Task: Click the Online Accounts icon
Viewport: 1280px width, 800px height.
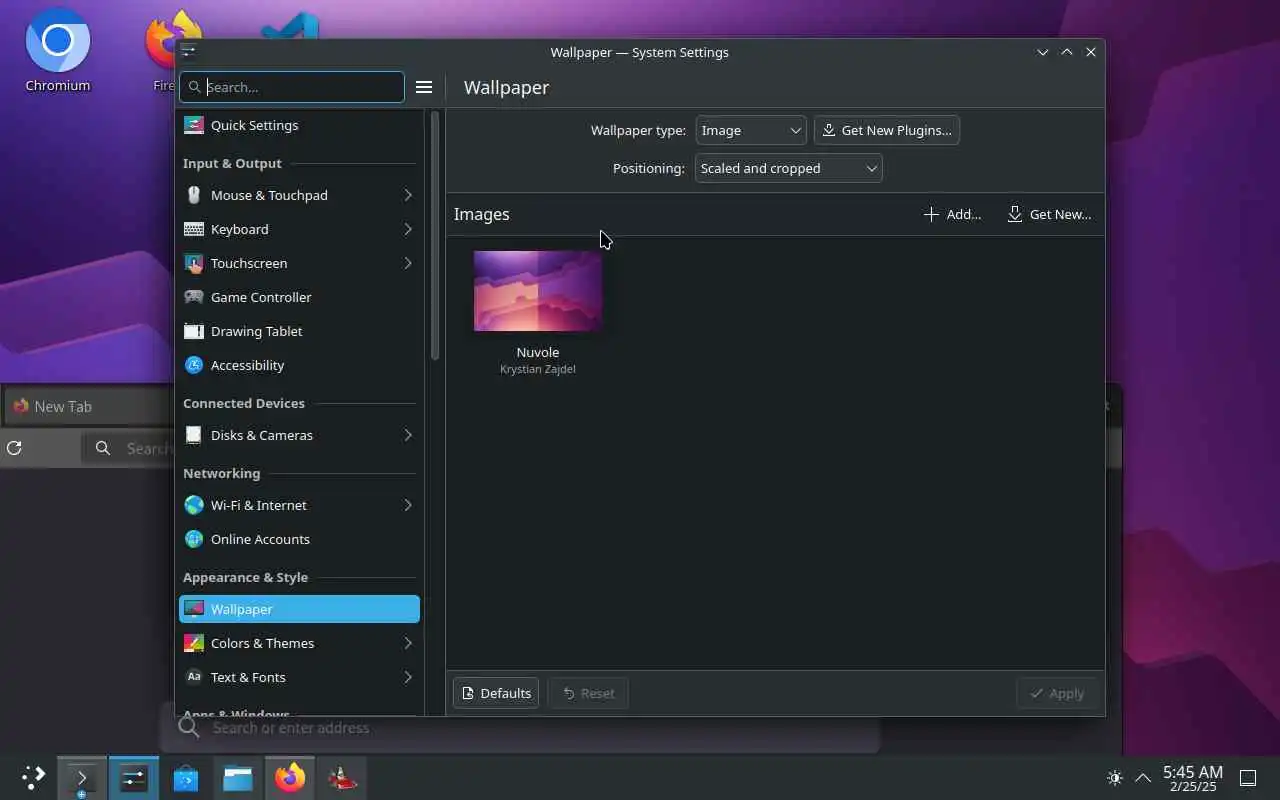Action: (x=194, y=539)
